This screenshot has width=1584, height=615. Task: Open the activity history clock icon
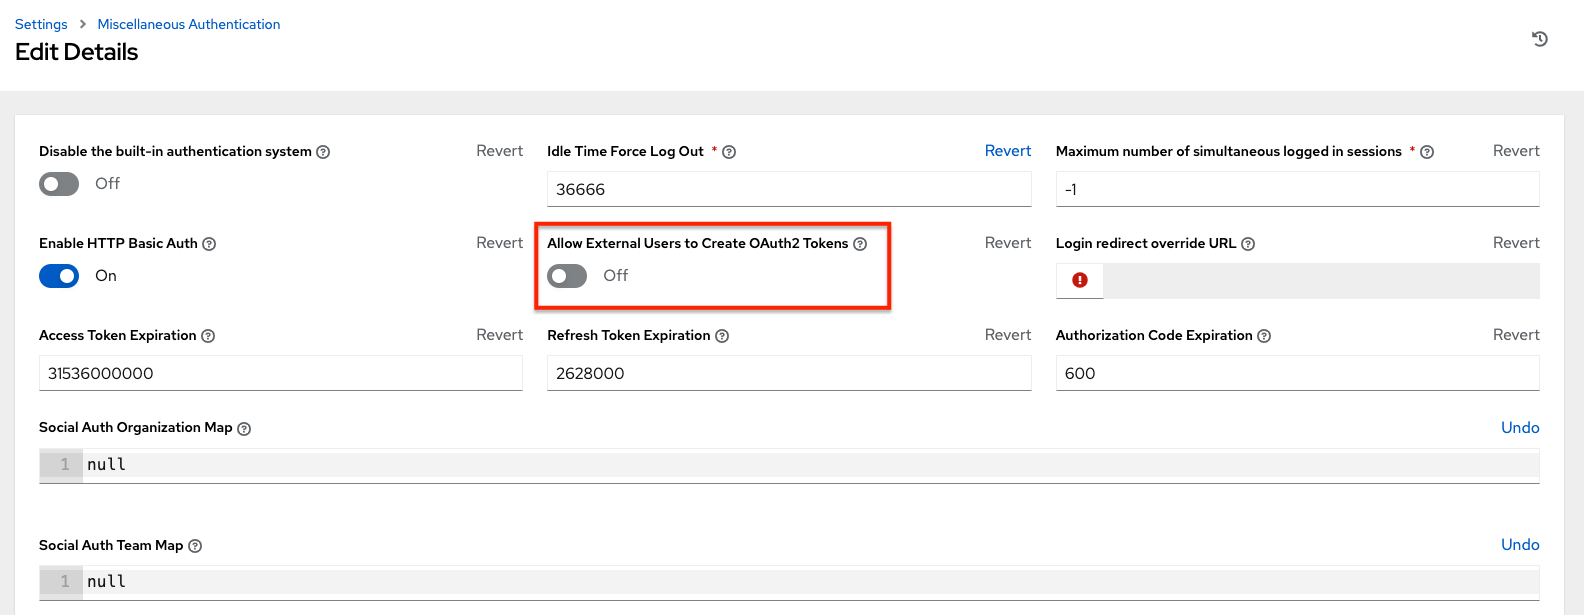[1540, 39]
